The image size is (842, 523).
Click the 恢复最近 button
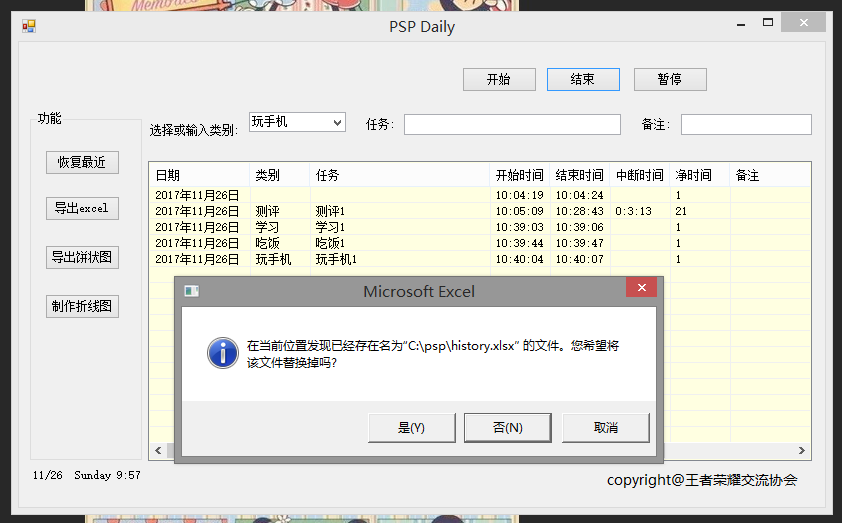(x=82, y=162)
